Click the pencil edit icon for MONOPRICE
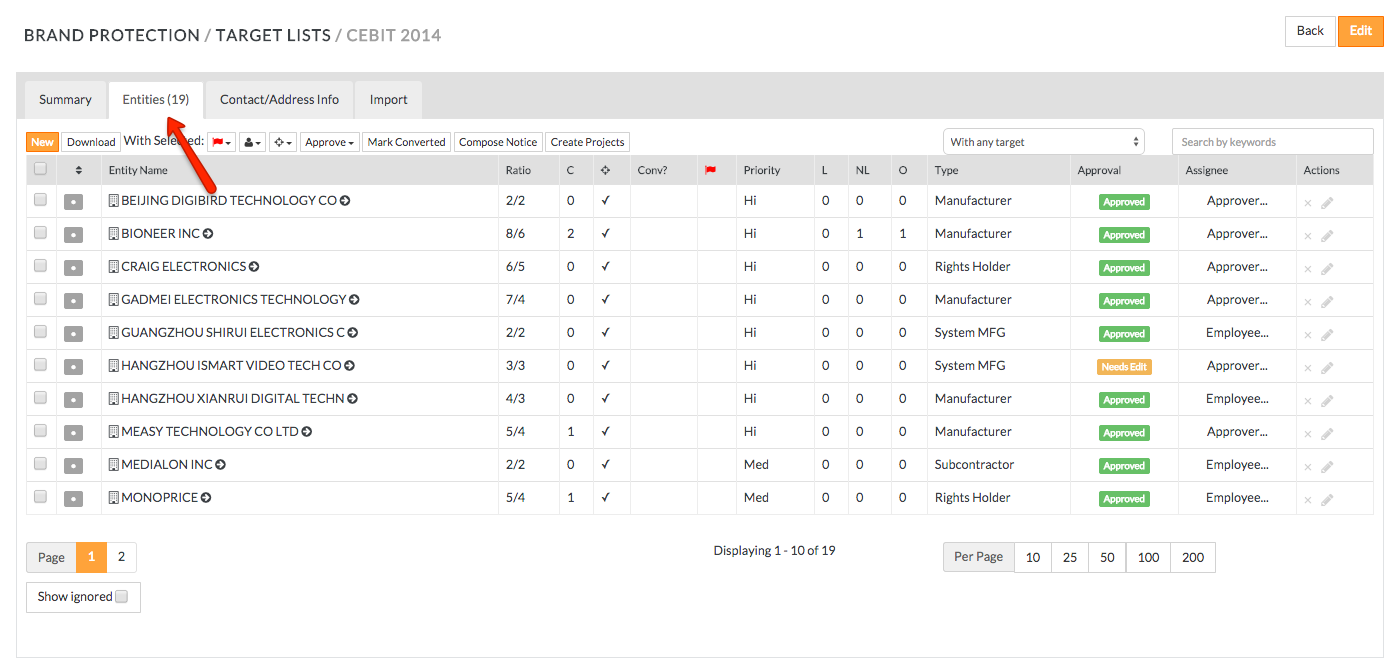 tap(1327, 499)
